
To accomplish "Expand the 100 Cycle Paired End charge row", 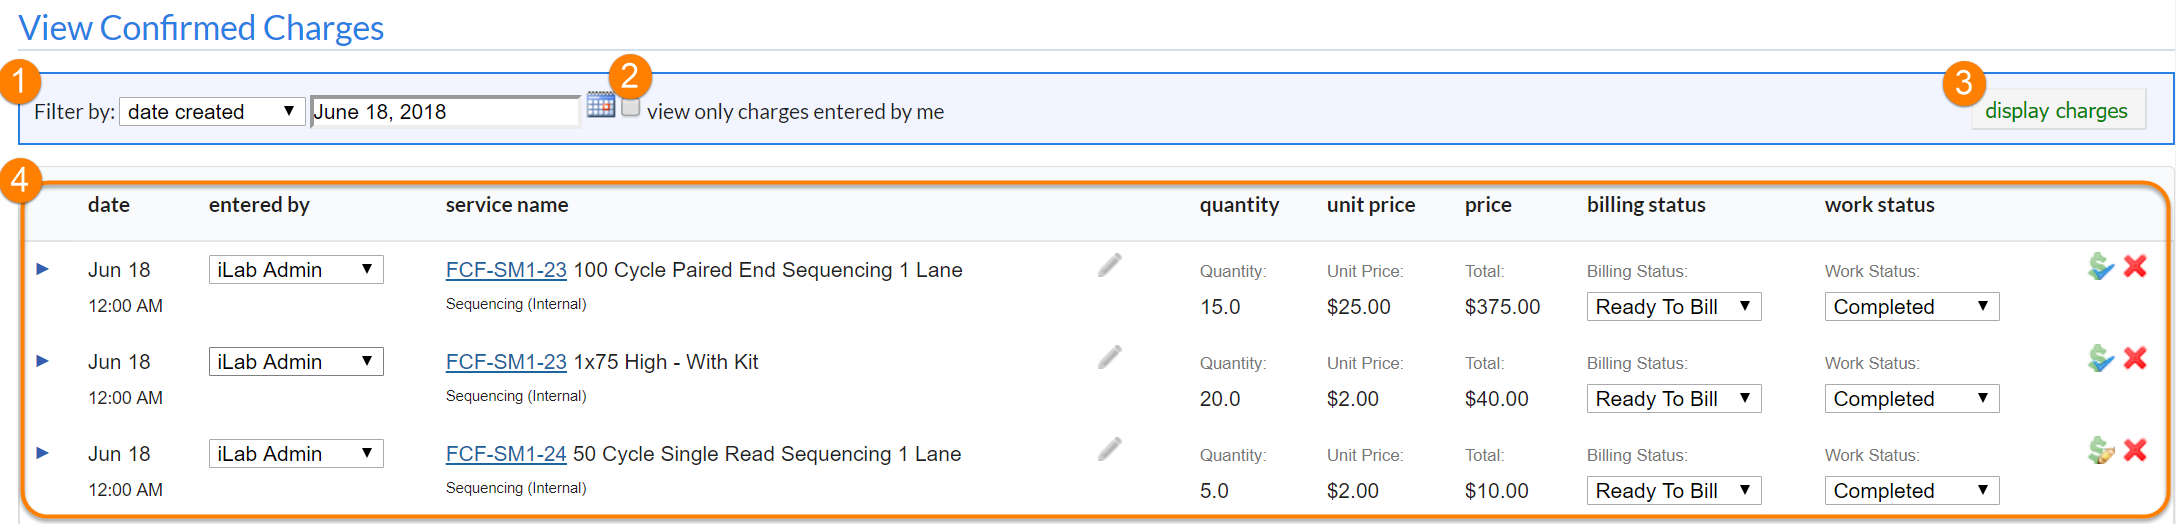I will [43, 269].
